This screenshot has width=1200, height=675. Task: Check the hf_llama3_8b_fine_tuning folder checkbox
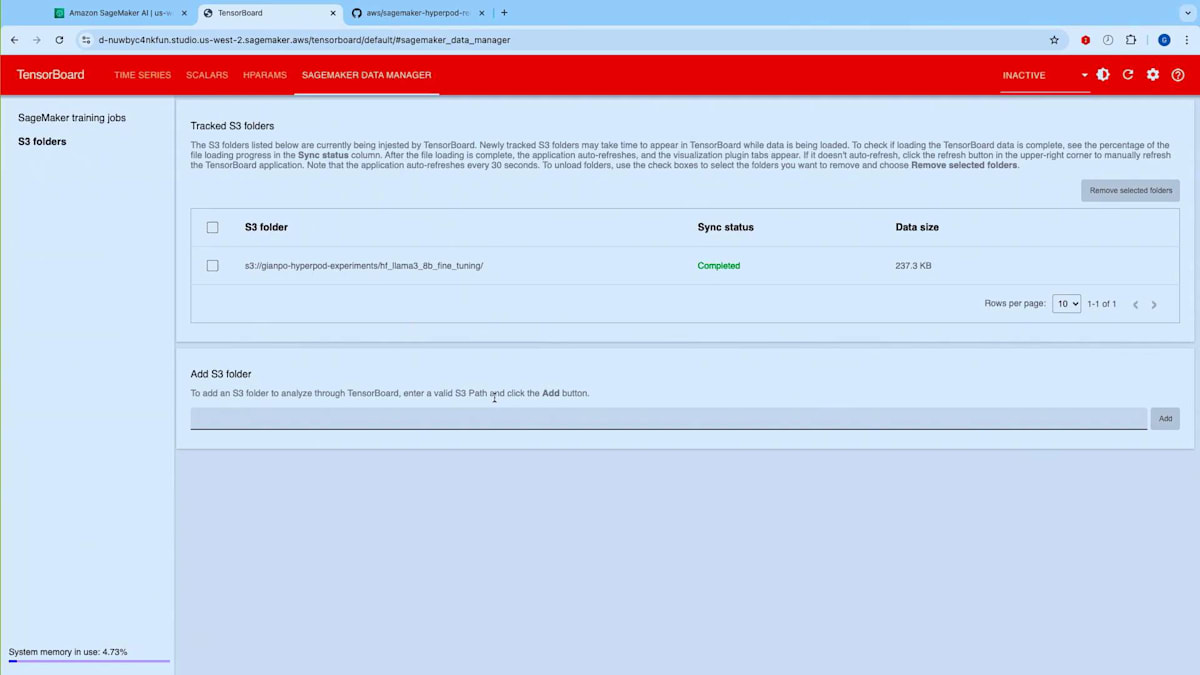click(x=212, y=266)
